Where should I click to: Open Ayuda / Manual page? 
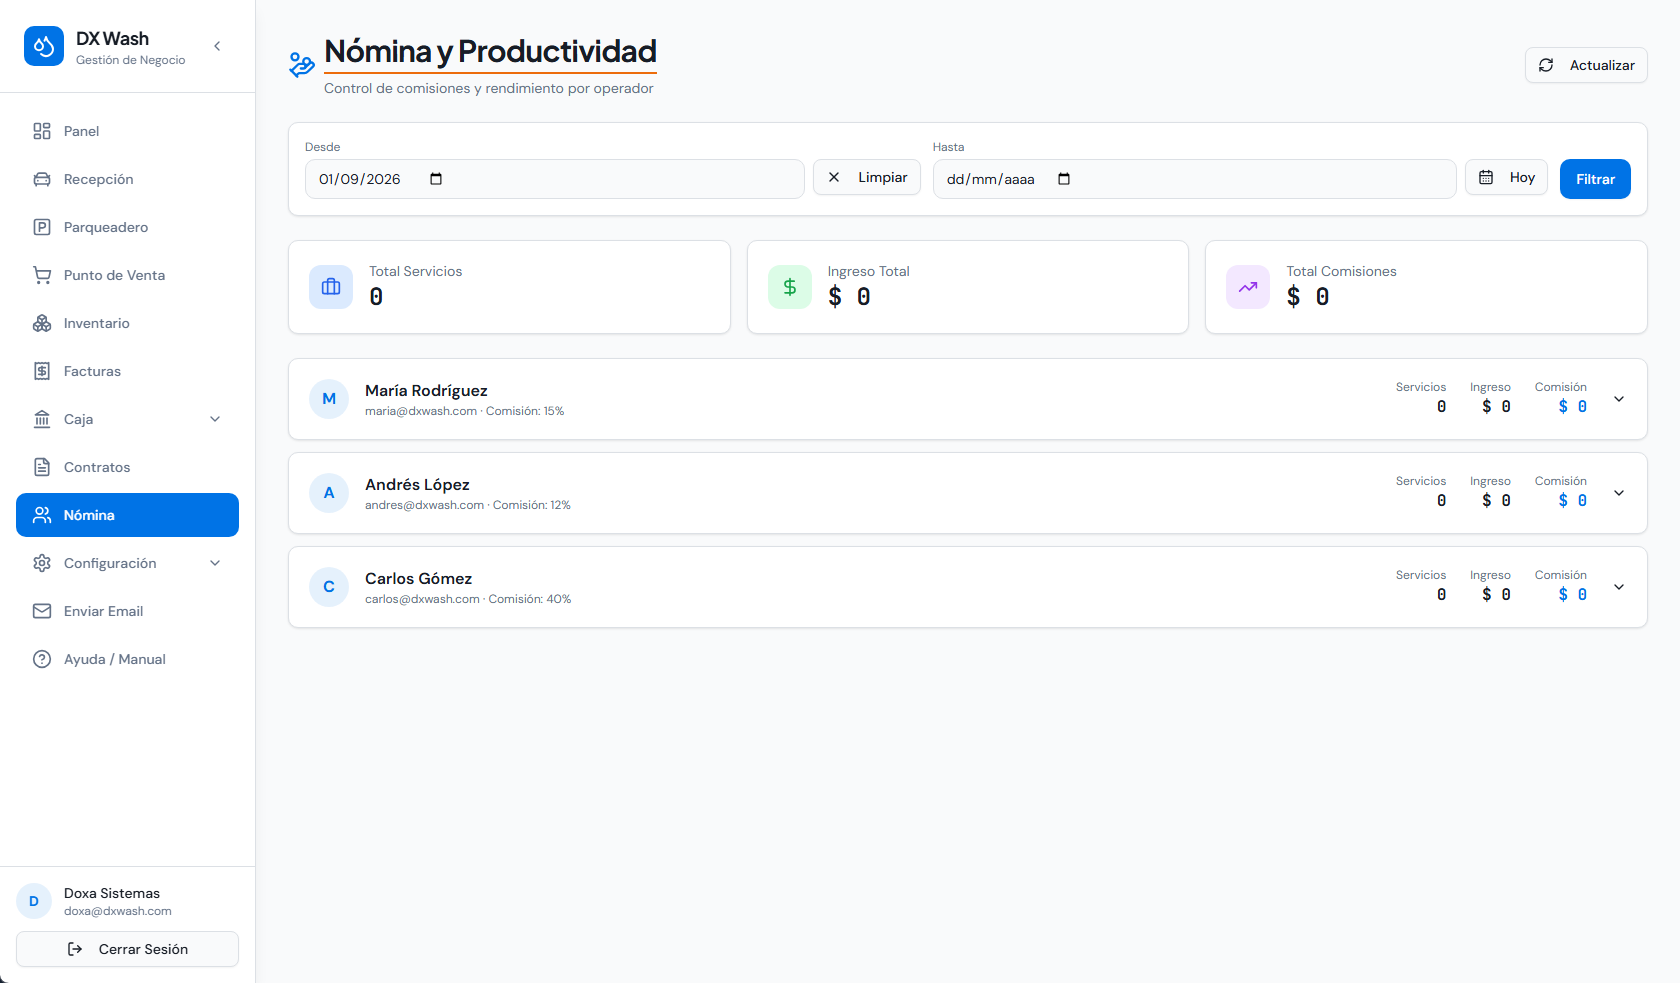(127, 659)
